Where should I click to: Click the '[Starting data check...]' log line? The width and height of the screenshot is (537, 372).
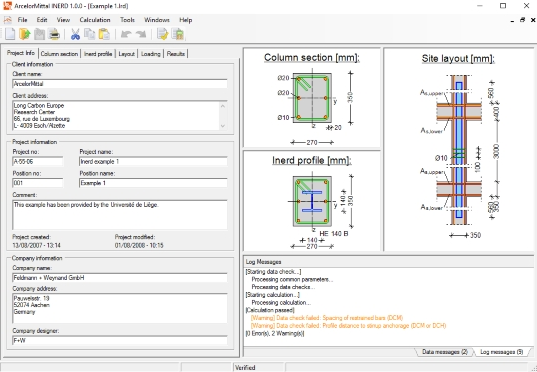273,272
